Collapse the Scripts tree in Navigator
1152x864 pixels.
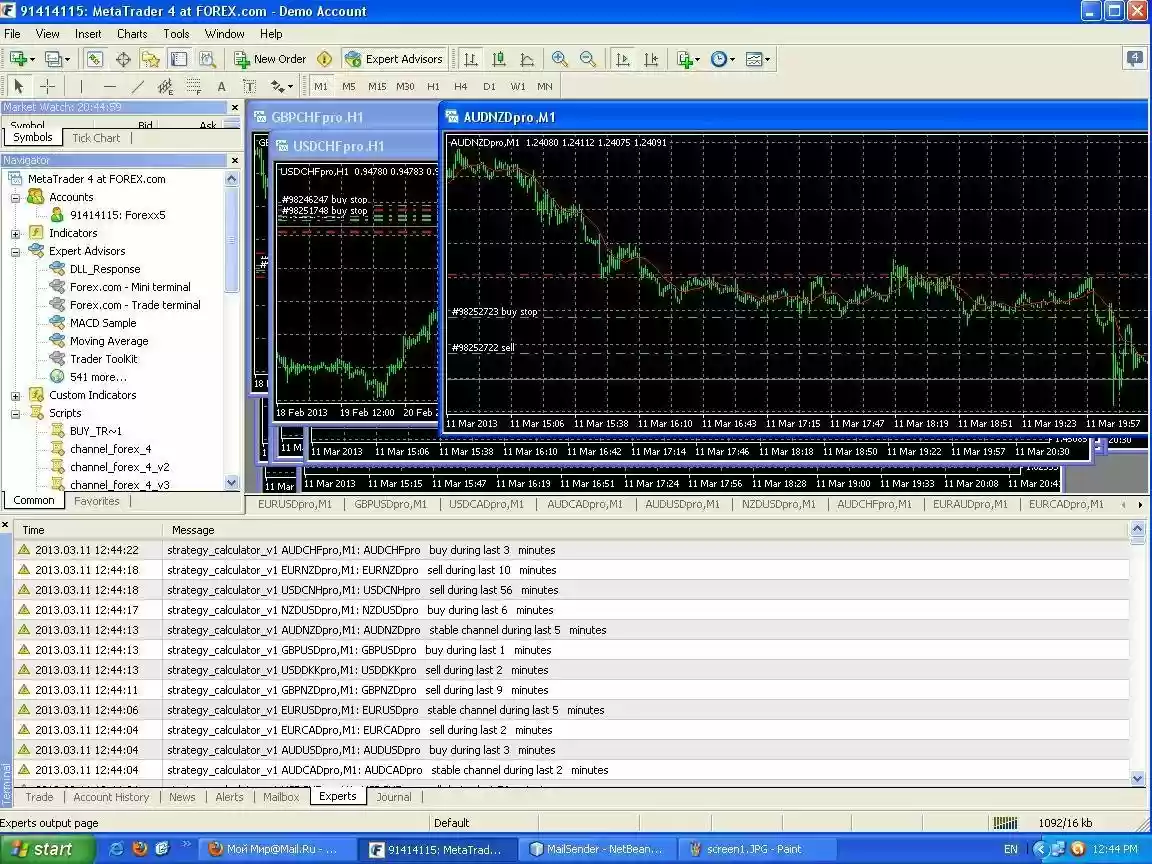click(x=16, y=413)
